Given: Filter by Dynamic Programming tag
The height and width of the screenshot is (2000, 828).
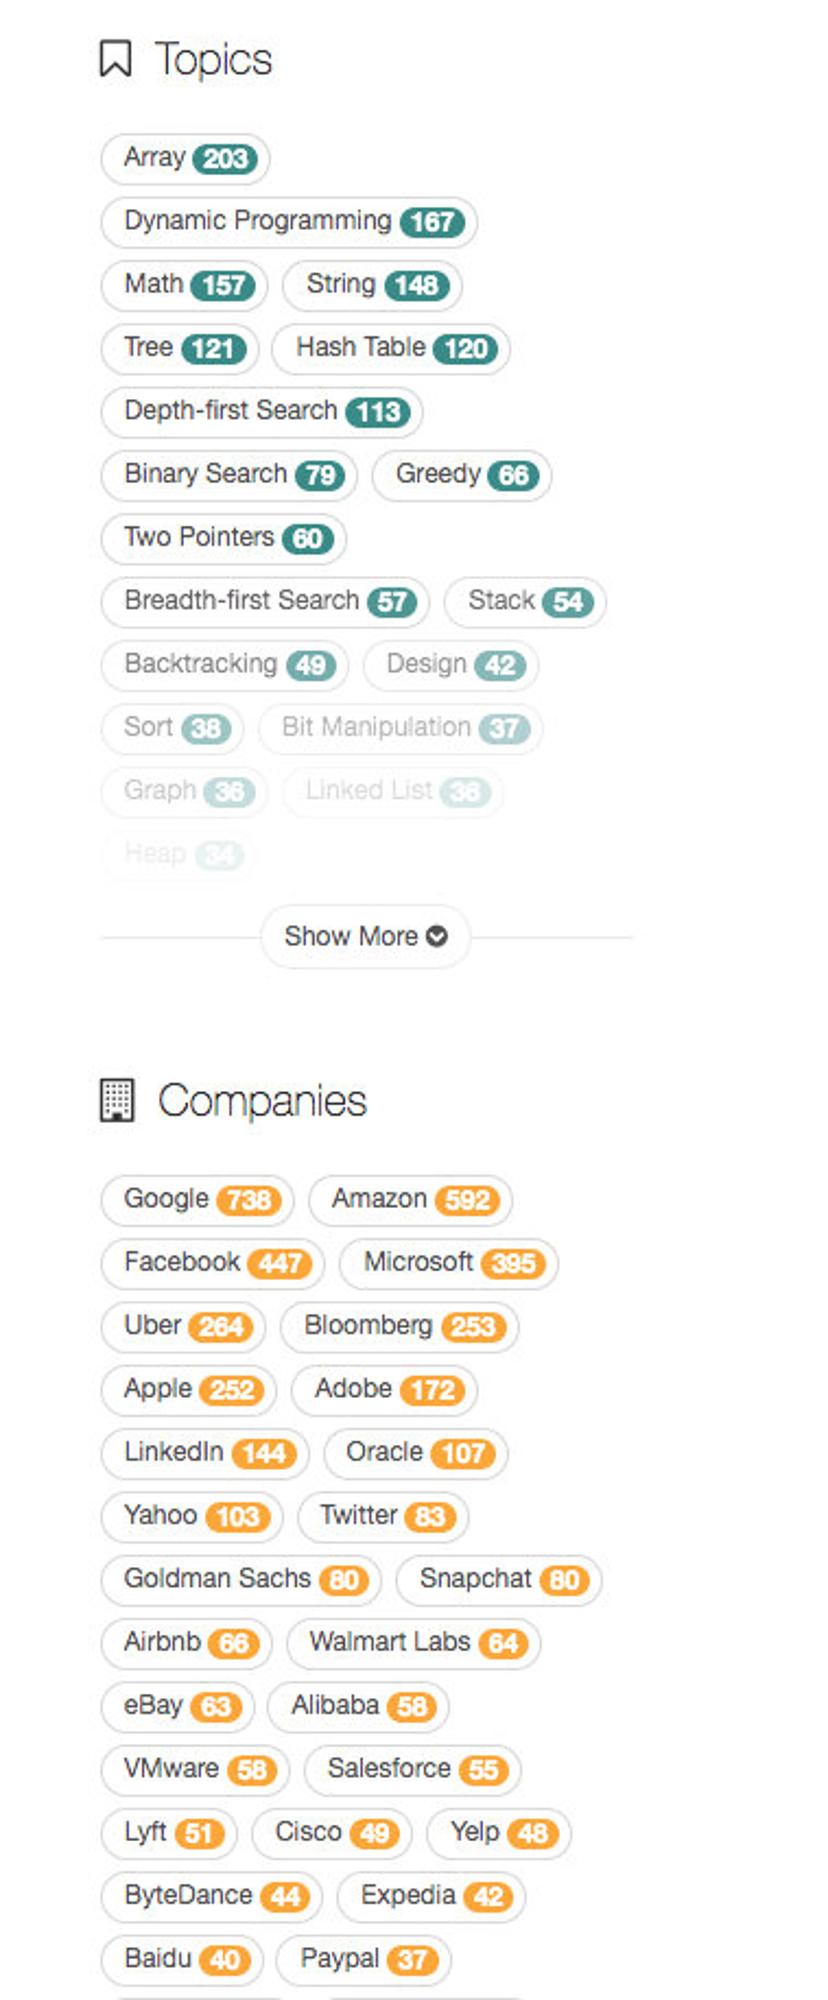Looking at the screenshot, I should coord(289,221).
